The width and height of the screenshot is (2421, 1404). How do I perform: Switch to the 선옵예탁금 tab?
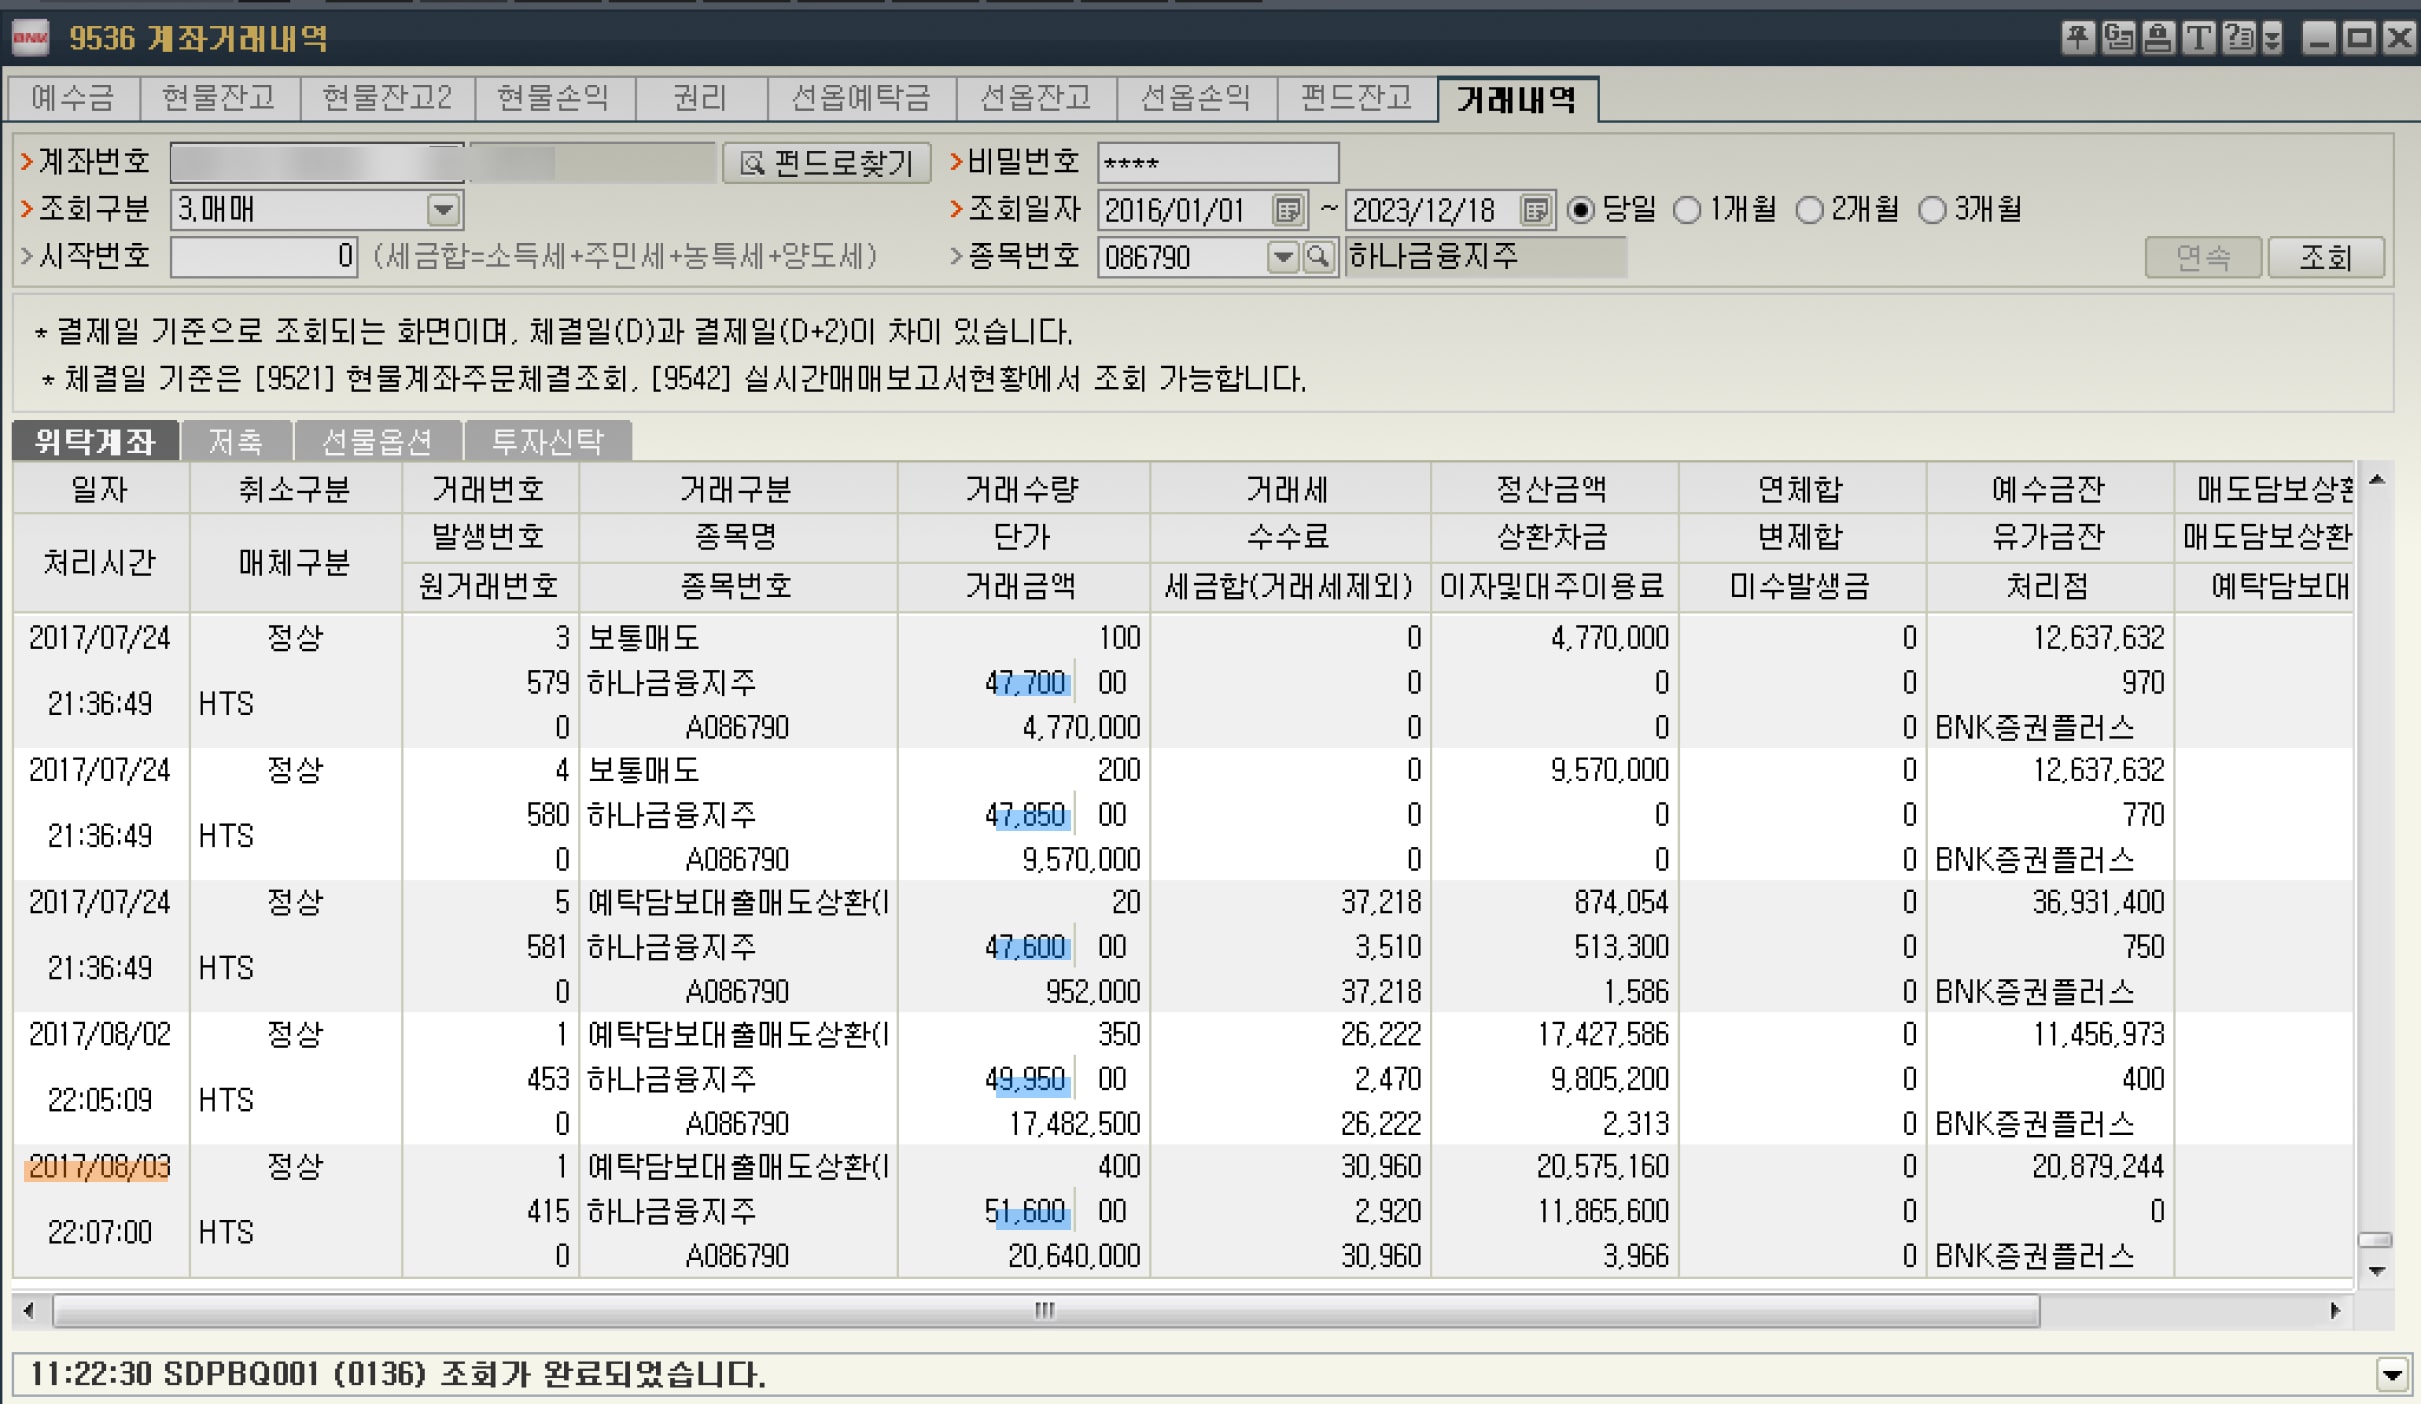(861, 98)
